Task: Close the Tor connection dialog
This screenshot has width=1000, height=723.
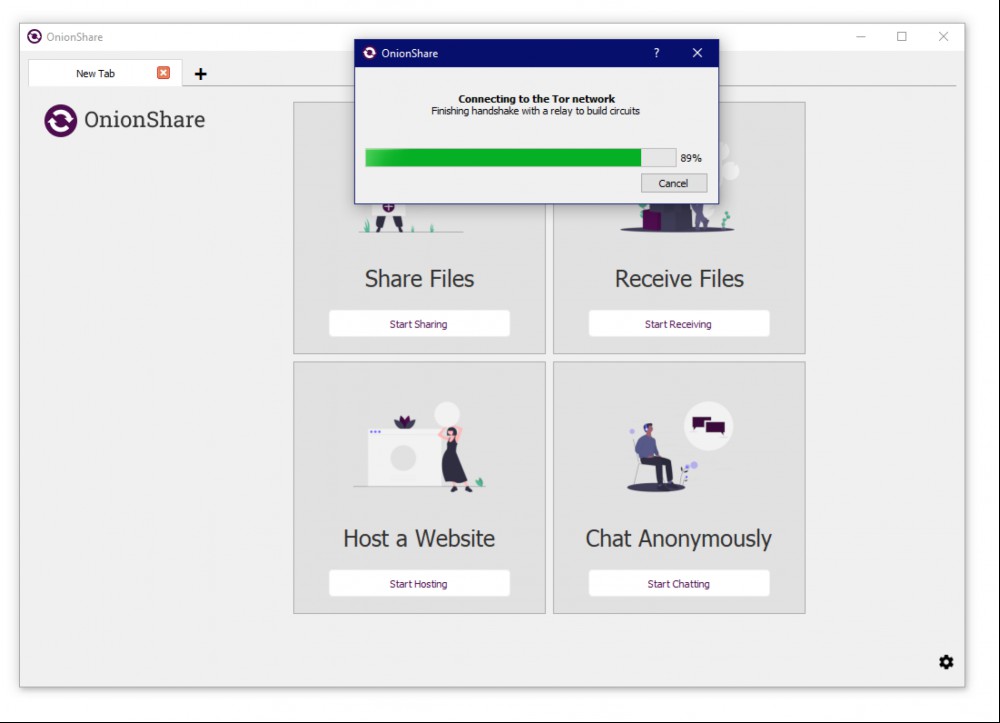Action: click(x=697, y=53)
